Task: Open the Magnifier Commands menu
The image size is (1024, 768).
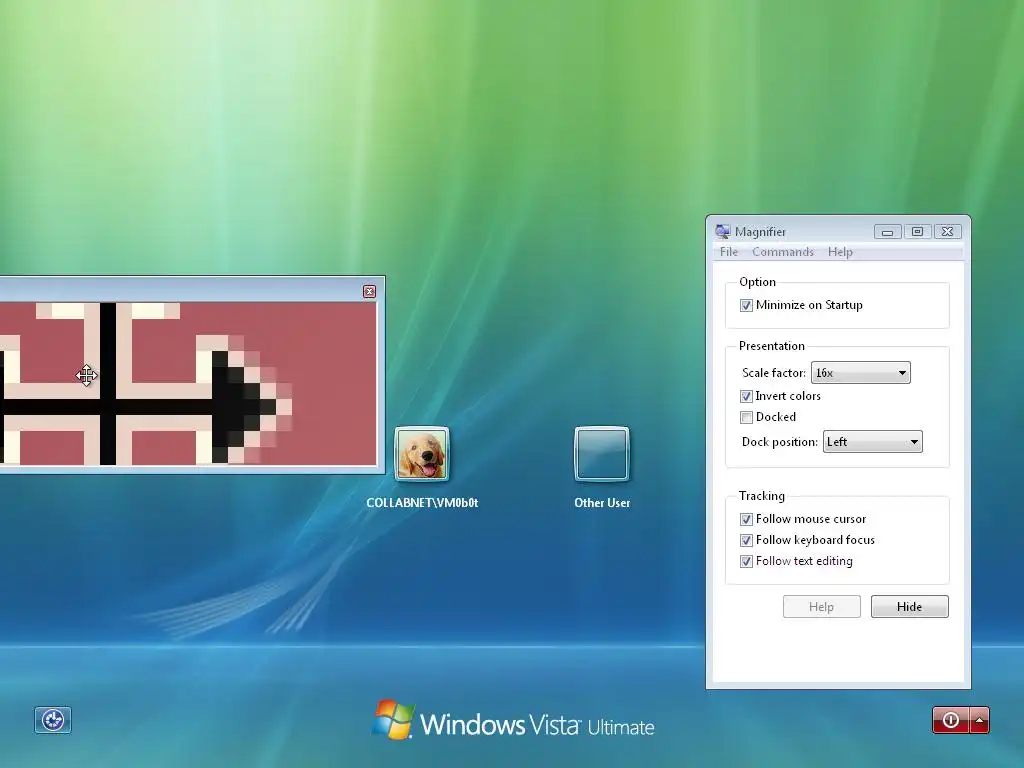Action: click(783, 252)
